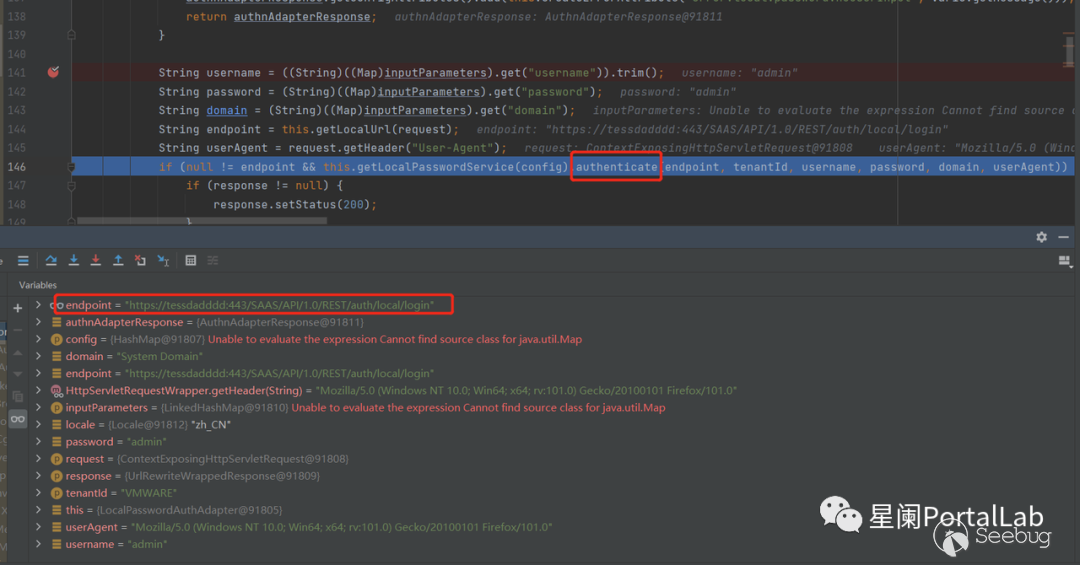Screen dimensions: 1080x565
Task: Click line number 146 in the gutter
Action: 16,167
